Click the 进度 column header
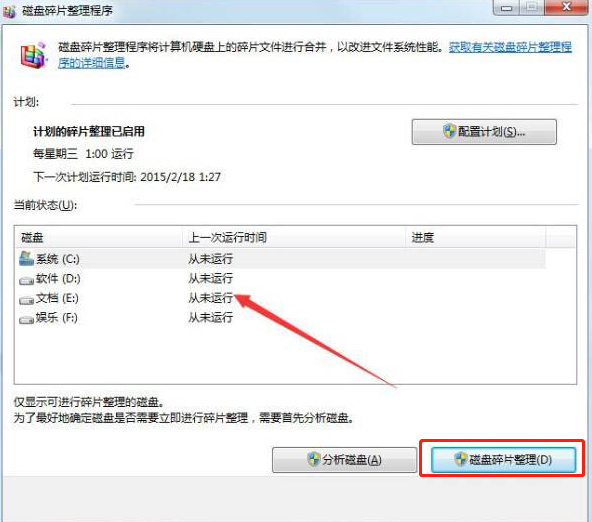 click(x=476, y=237)
